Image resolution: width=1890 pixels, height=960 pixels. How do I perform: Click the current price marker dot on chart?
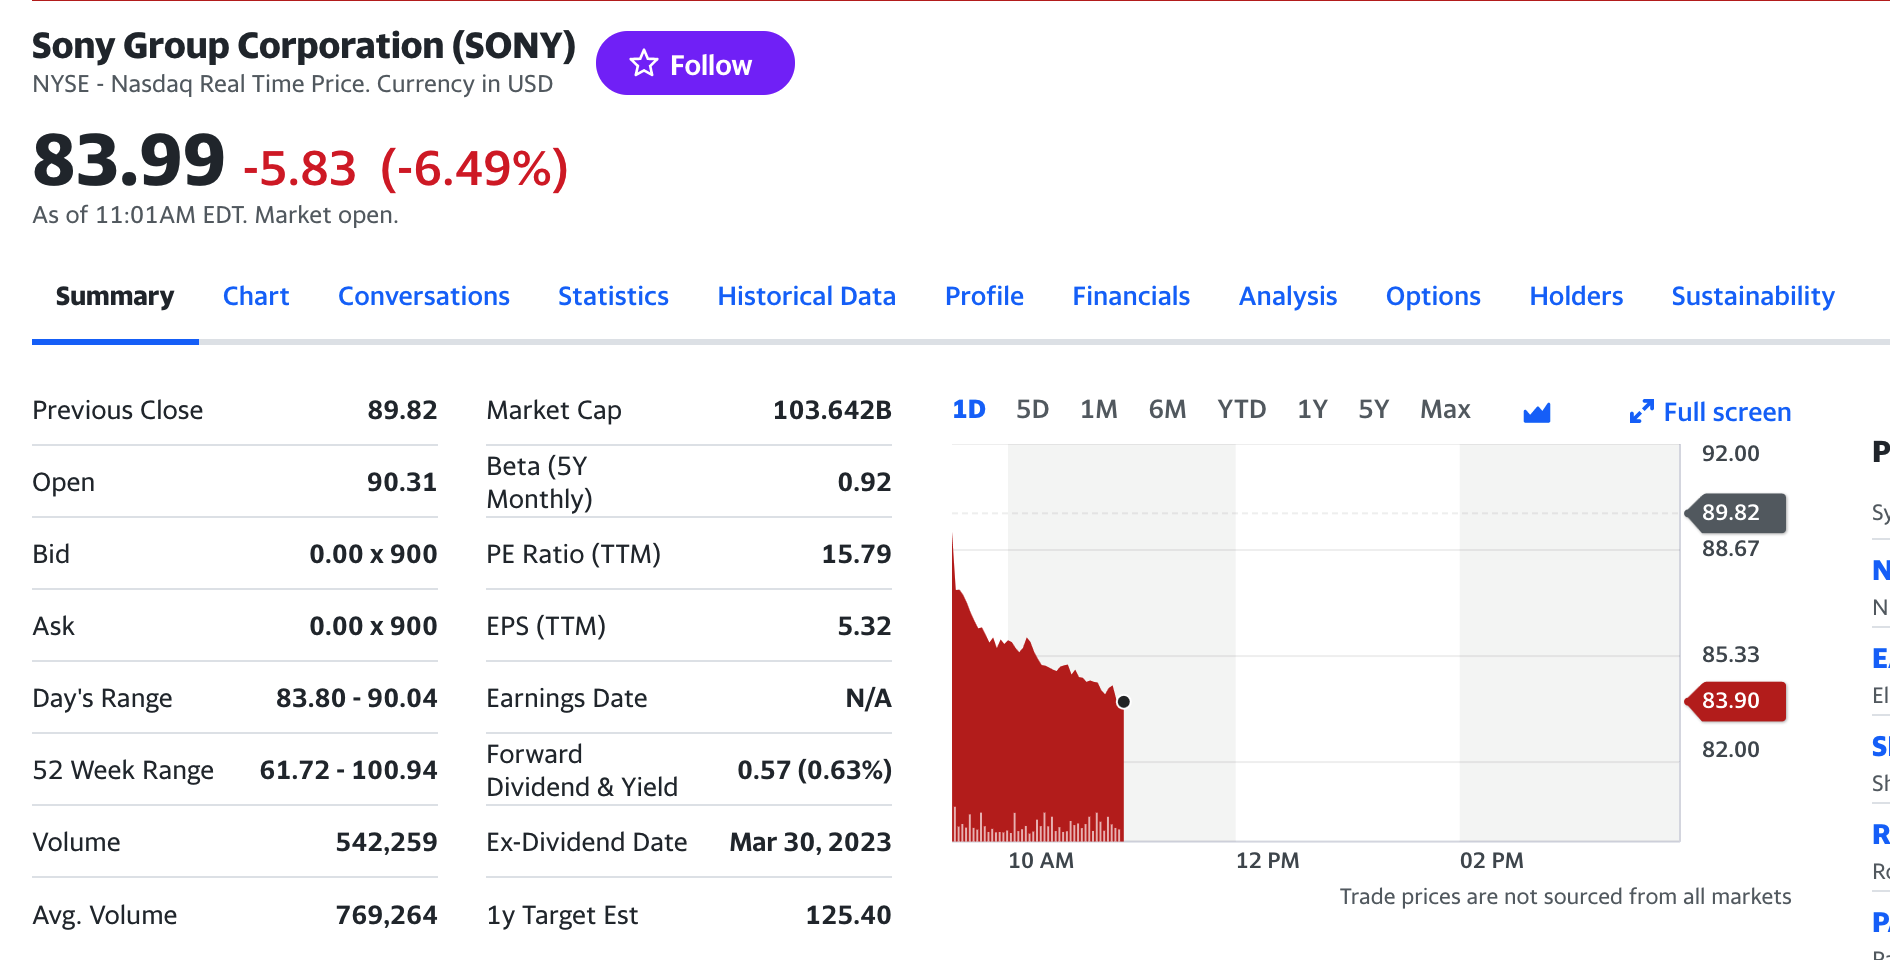coord(1123,702)
